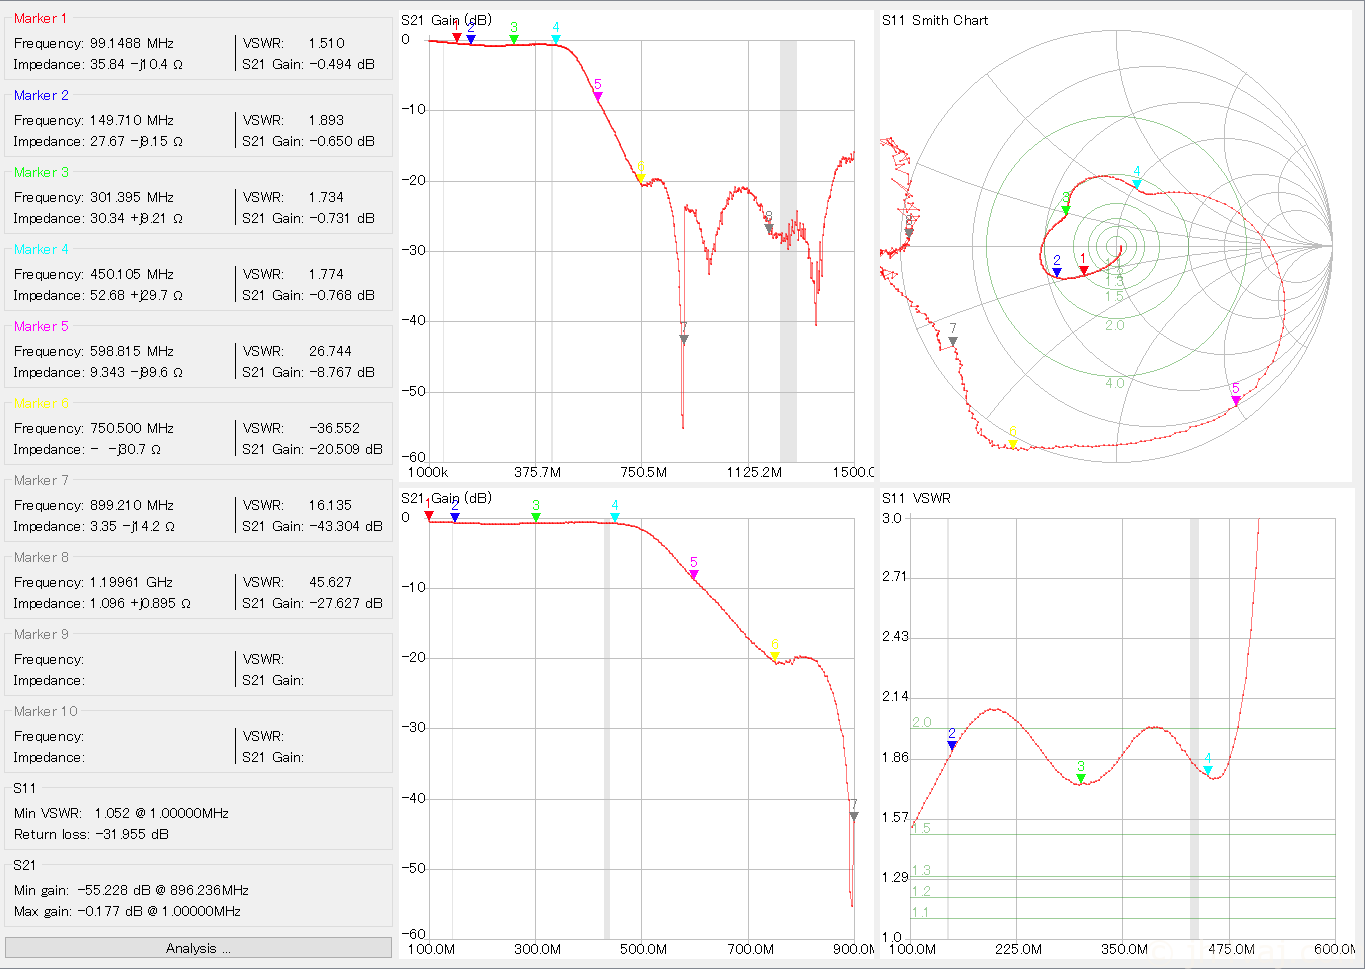The width and height of the screenshot is (1365, 969).
Task: Click 'Min gain: -55.228 dB @ 896.236MHz' text
Action: 131,890
